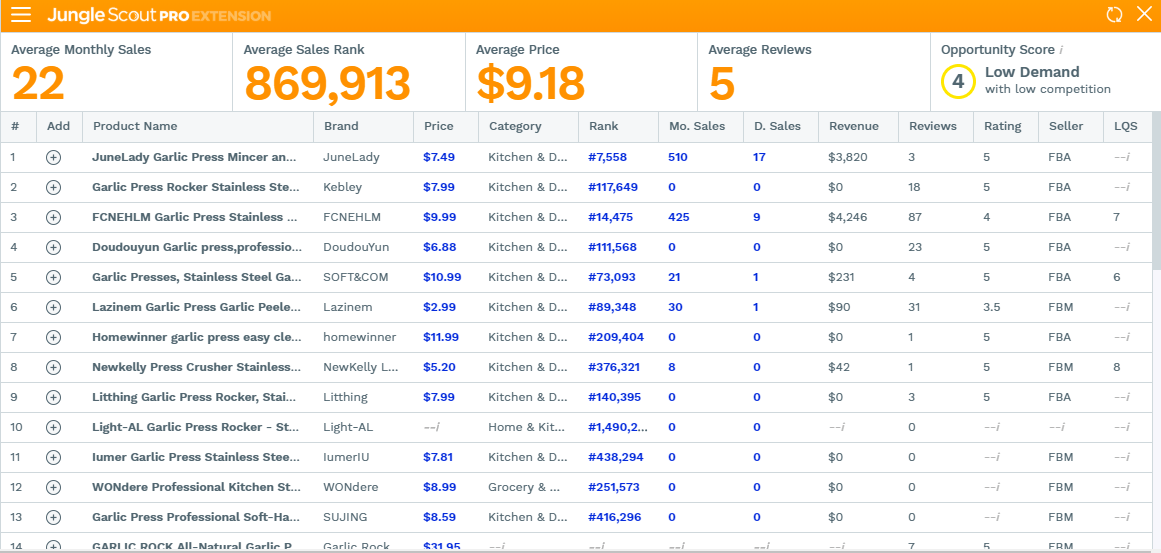Sort by Category column header

point(515,127)
